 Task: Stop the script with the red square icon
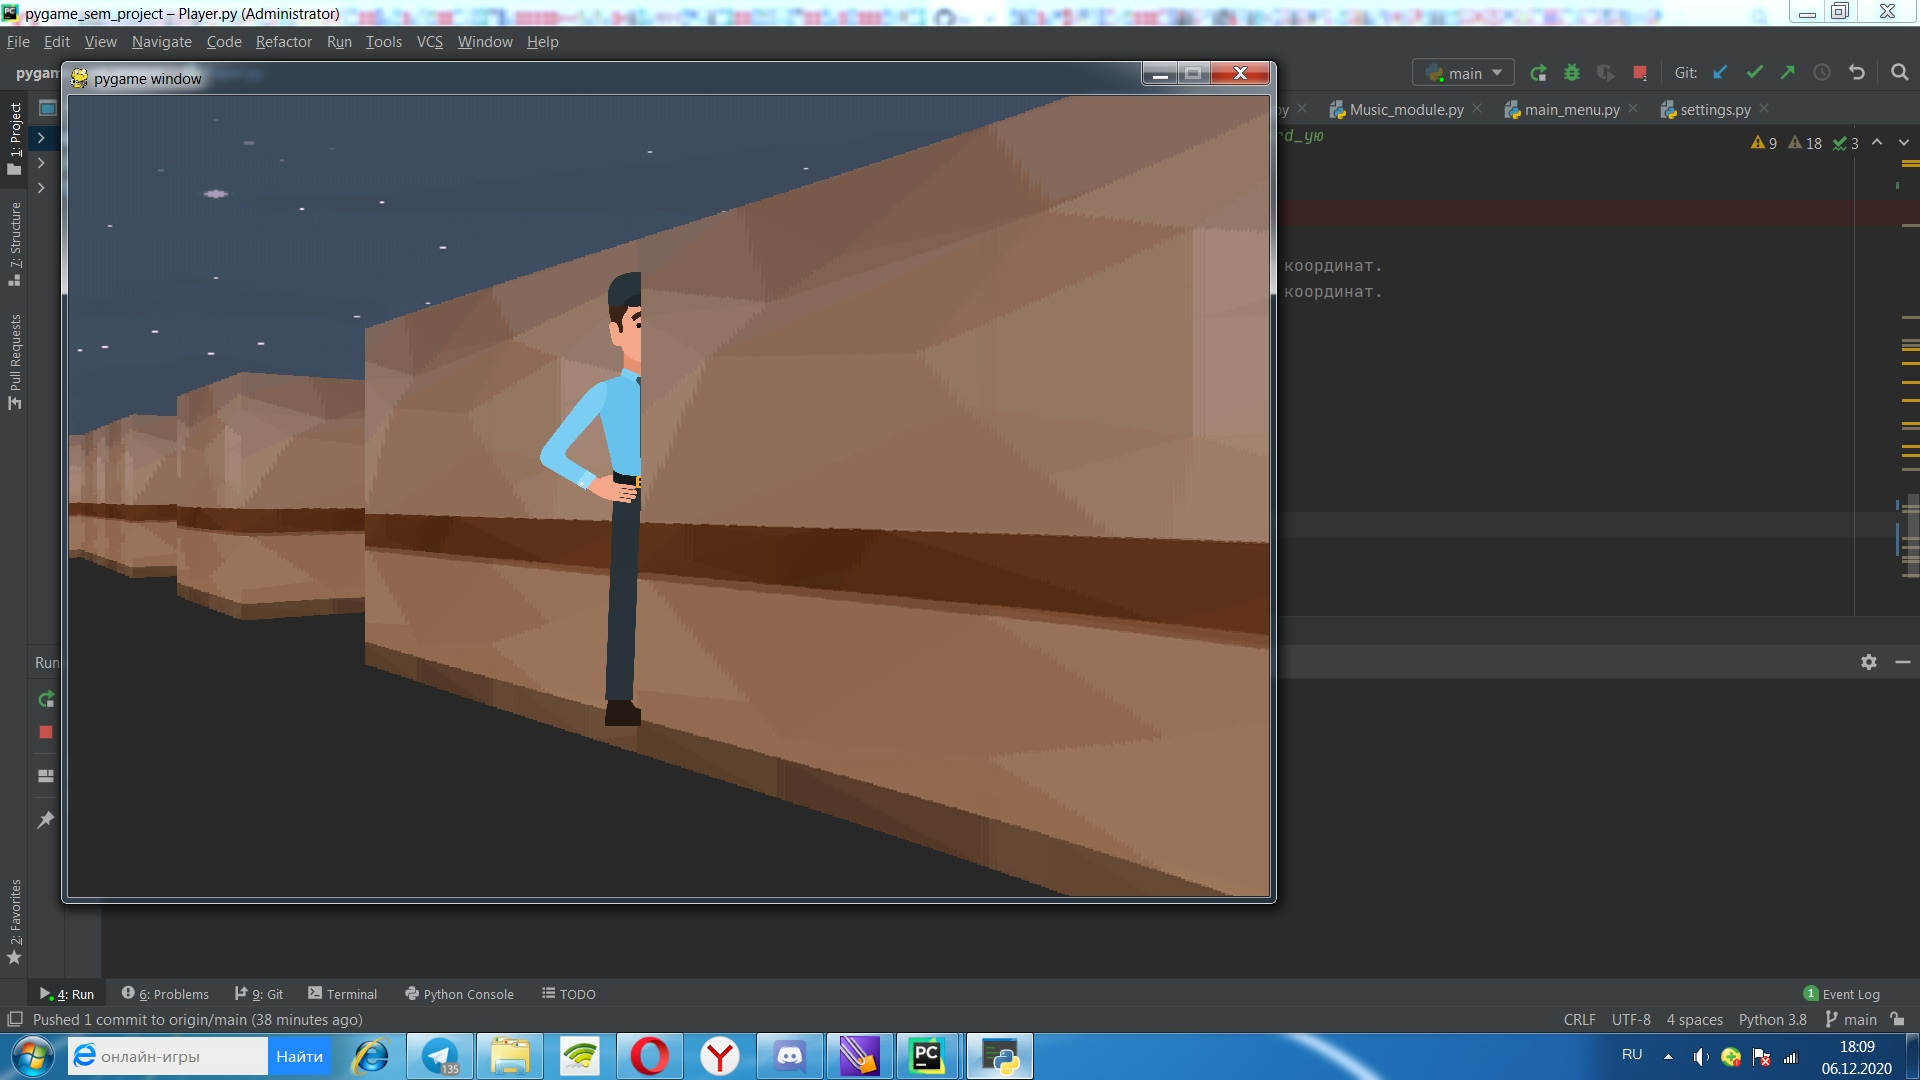point(1638,72)
